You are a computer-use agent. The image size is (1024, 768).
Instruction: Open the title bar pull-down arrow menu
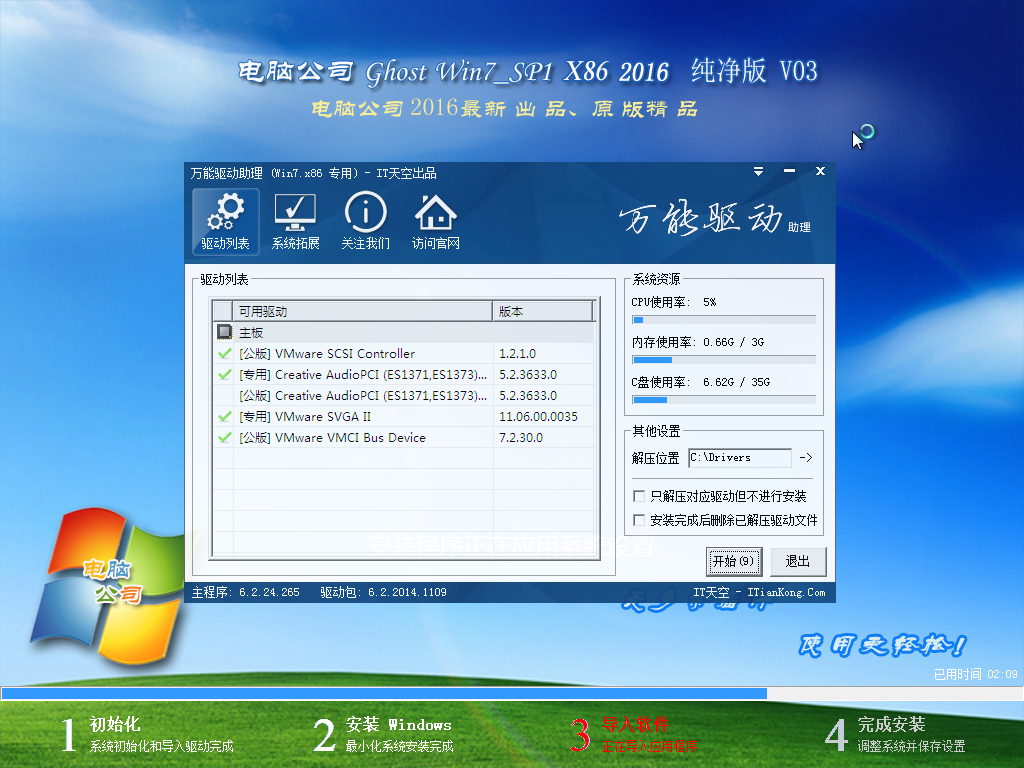pyautogui.click(x=758, y=171)
